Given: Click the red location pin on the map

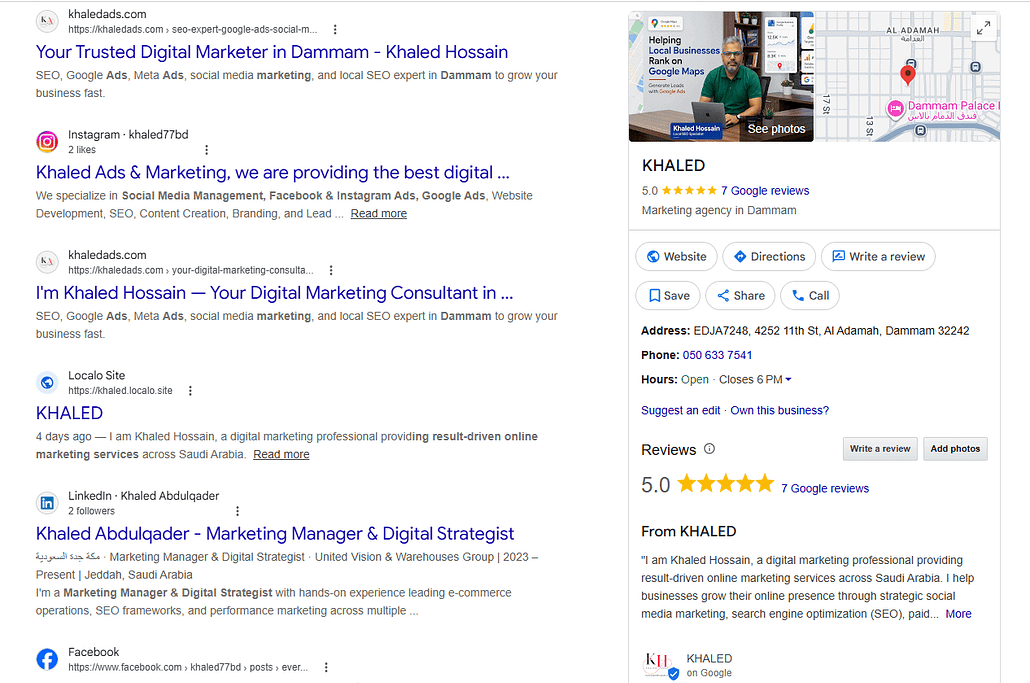Looking at the screenshot, I should [x=907, y=75].
